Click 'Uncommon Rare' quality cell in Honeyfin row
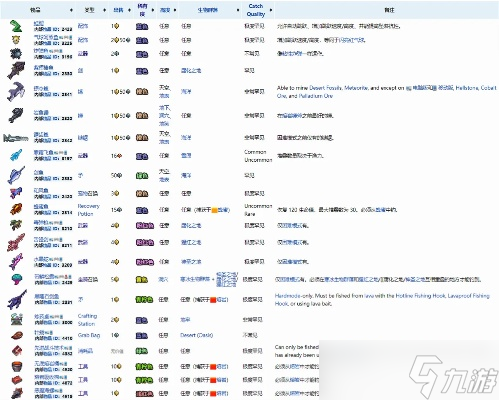 click(258, 210)
